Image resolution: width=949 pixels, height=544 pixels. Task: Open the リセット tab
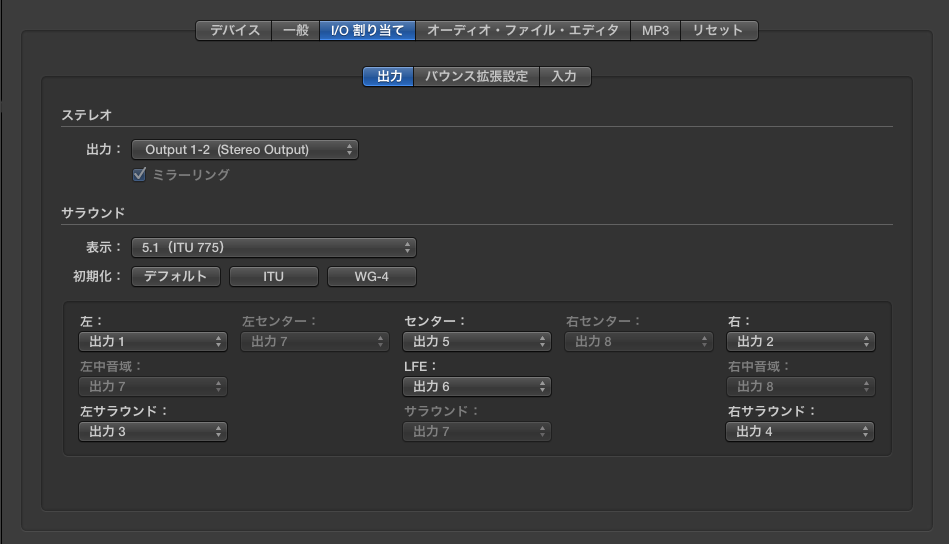(x=718, y=30)
